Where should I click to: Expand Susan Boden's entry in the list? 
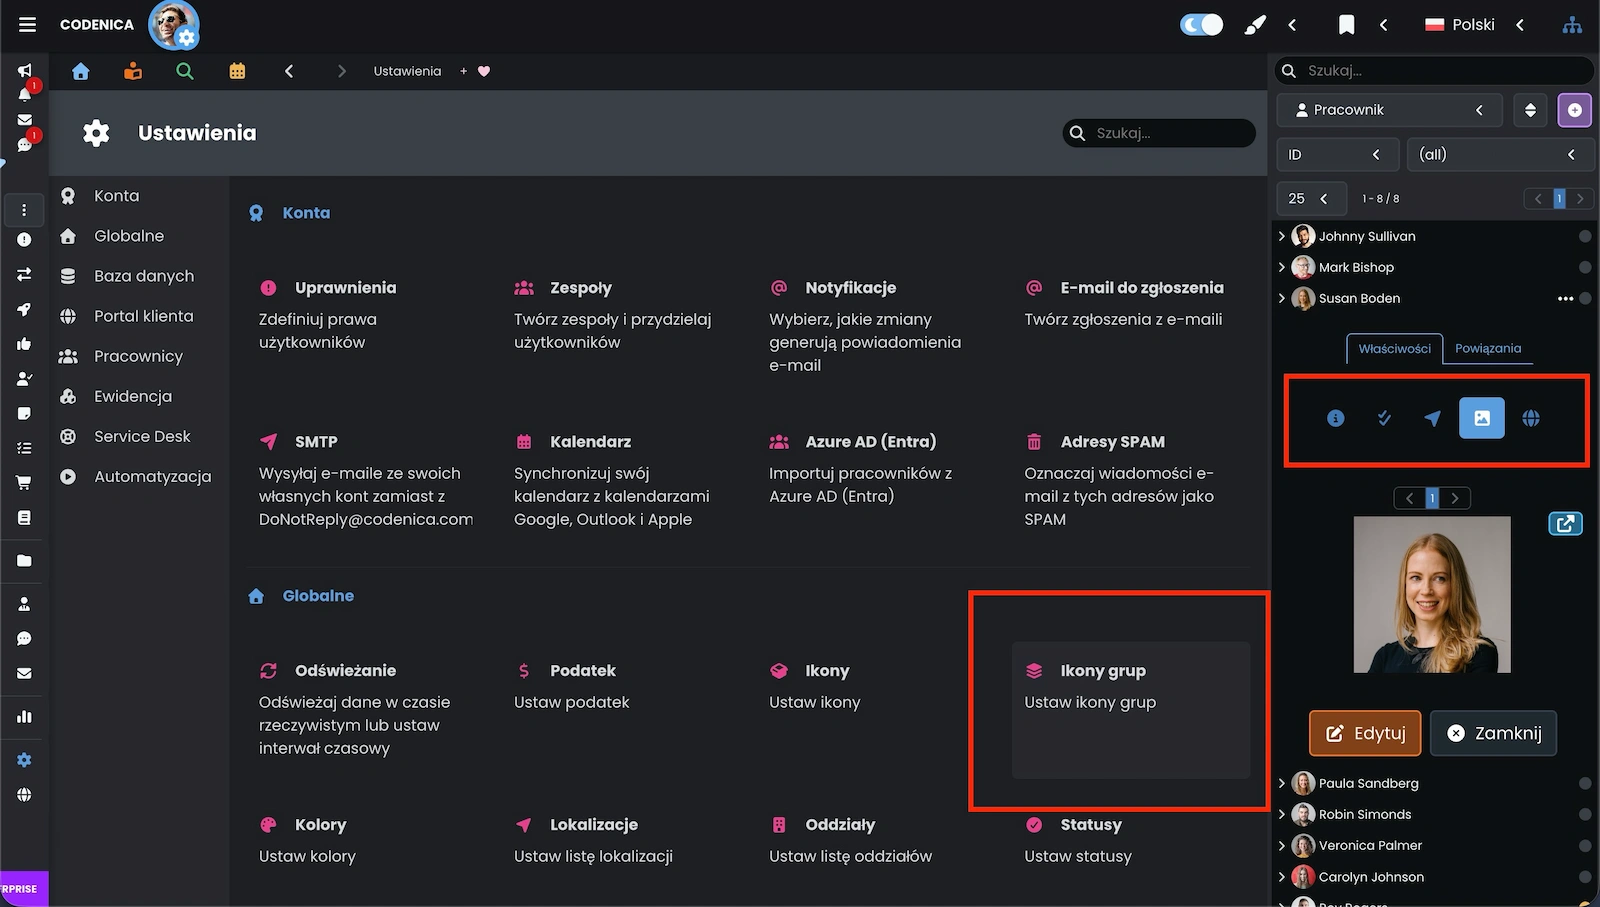1283,298
